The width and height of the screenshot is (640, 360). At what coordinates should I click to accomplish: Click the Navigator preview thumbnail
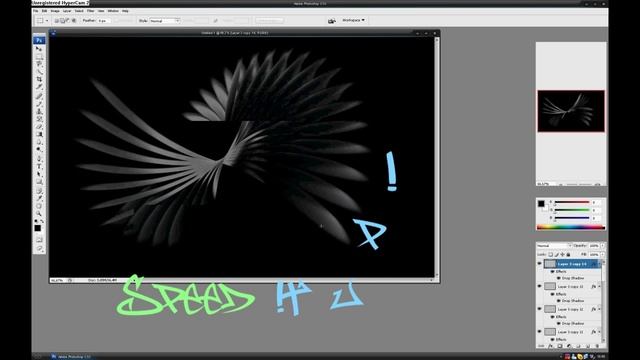point(571,111)
